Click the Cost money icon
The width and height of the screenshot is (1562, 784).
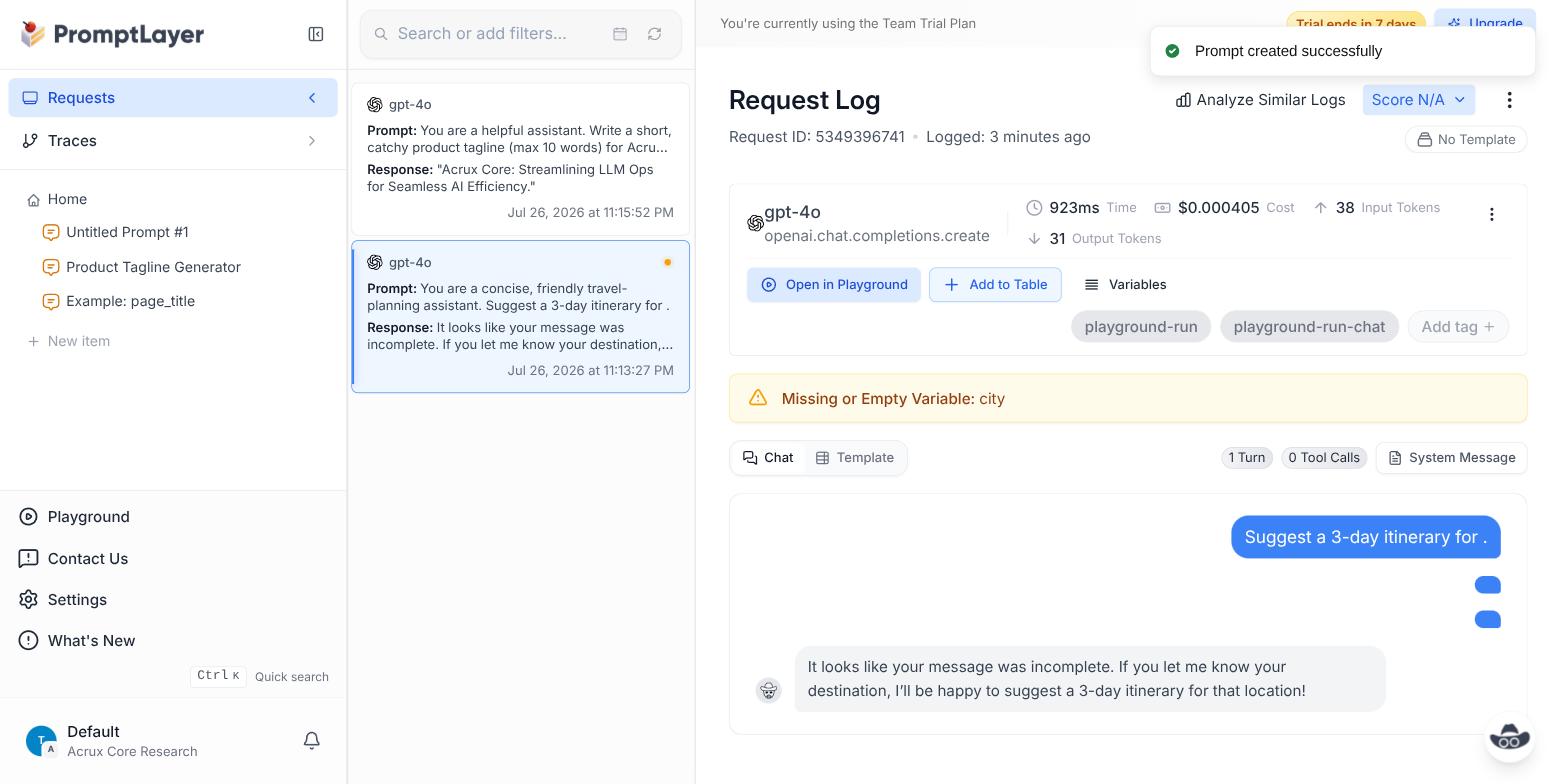click(x=1162, y=208)
